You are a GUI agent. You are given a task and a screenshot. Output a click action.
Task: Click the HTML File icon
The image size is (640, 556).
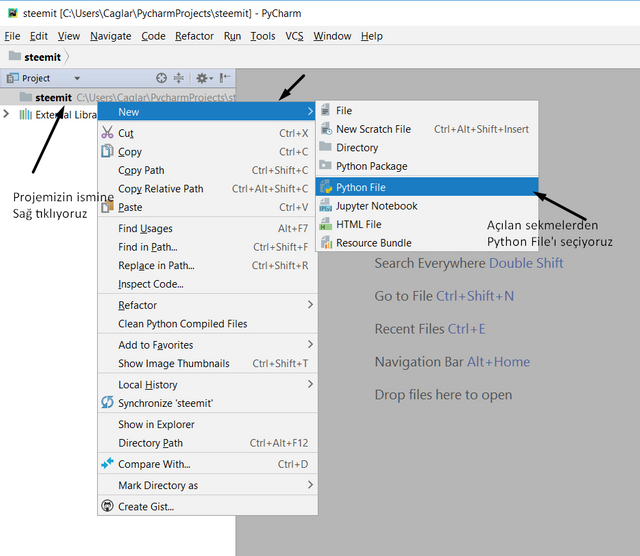[325, 224]
